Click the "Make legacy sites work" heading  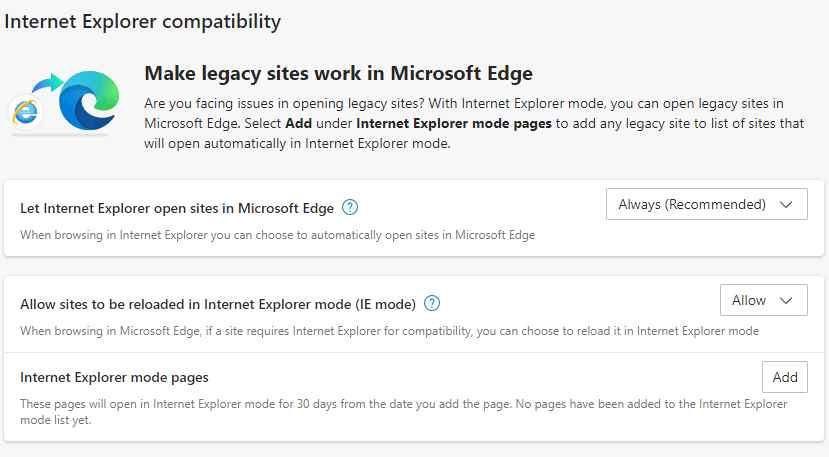pyautogui.click(x=338, y=73)
